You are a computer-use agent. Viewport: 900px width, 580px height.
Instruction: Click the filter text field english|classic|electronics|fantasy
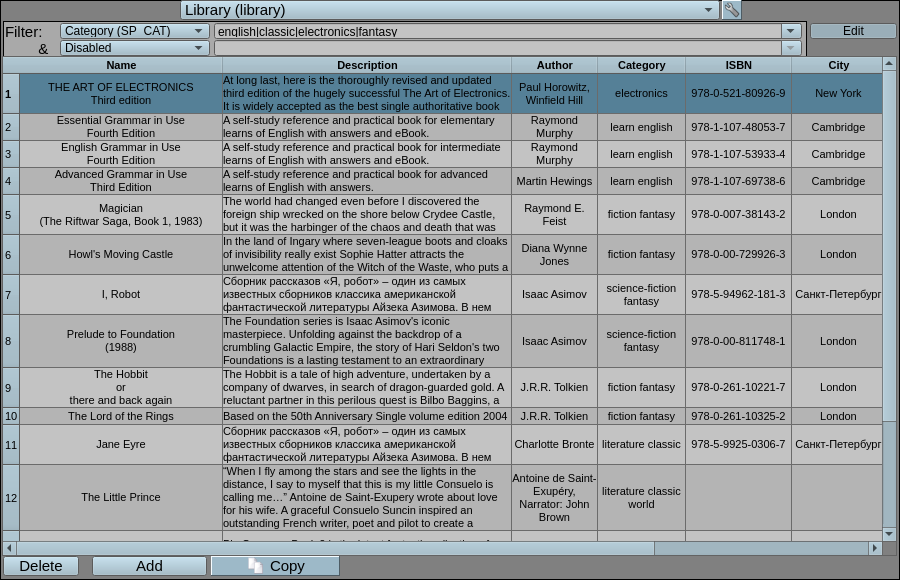(498, 31)
